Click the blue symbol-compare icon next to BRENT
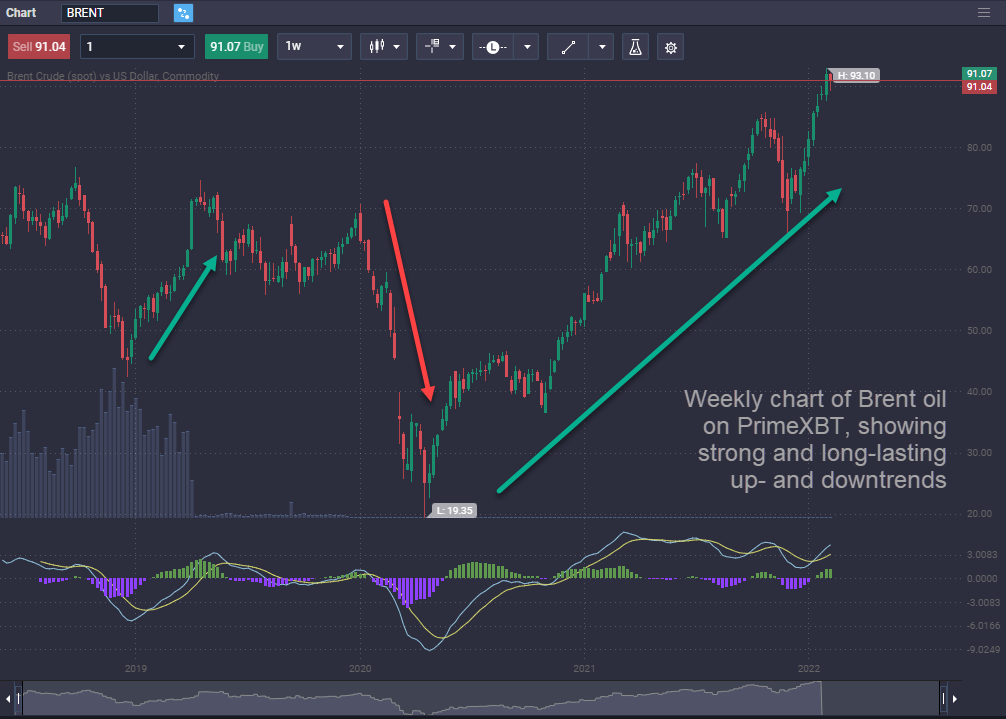Viewport: 1006px width, 719px height. pos(182,12)
